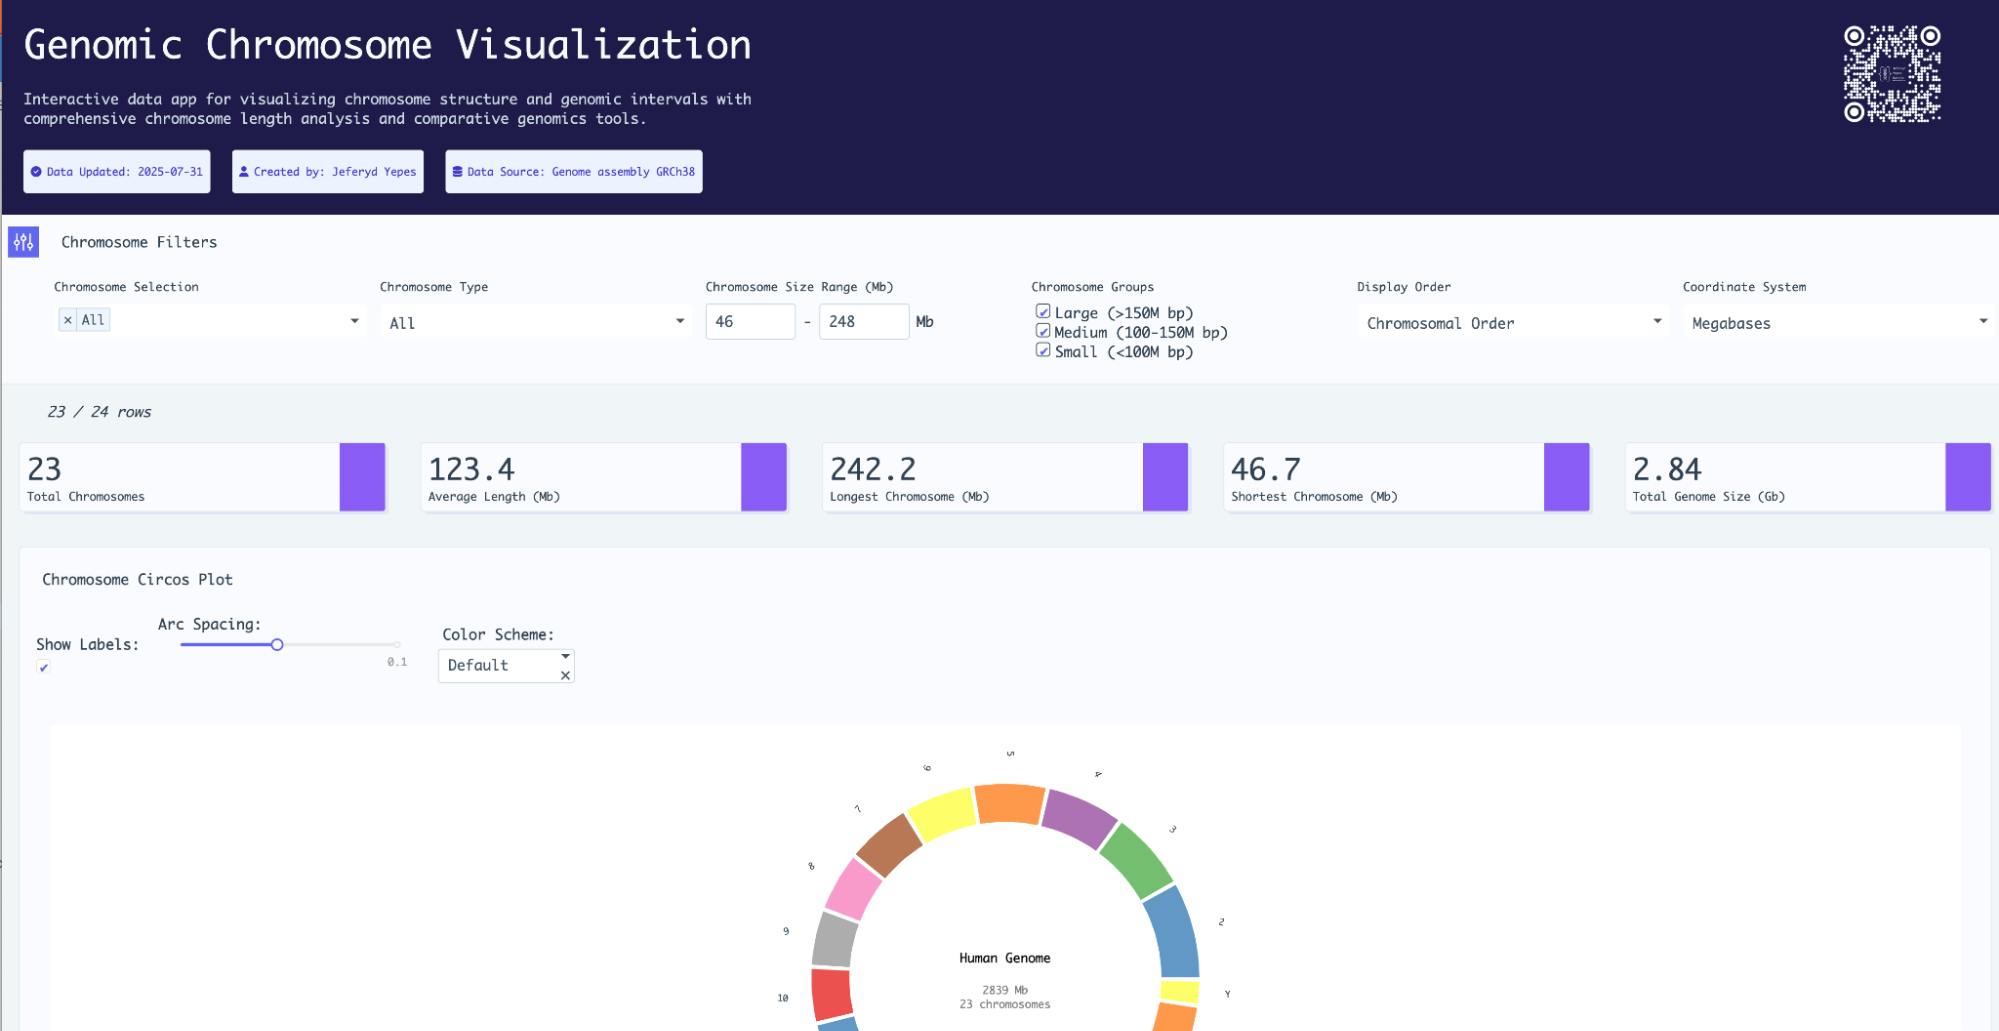Click the small yellow chromosome Y arc segment
This screenshot has width=1999, height=1031.
pos(1180,992)
